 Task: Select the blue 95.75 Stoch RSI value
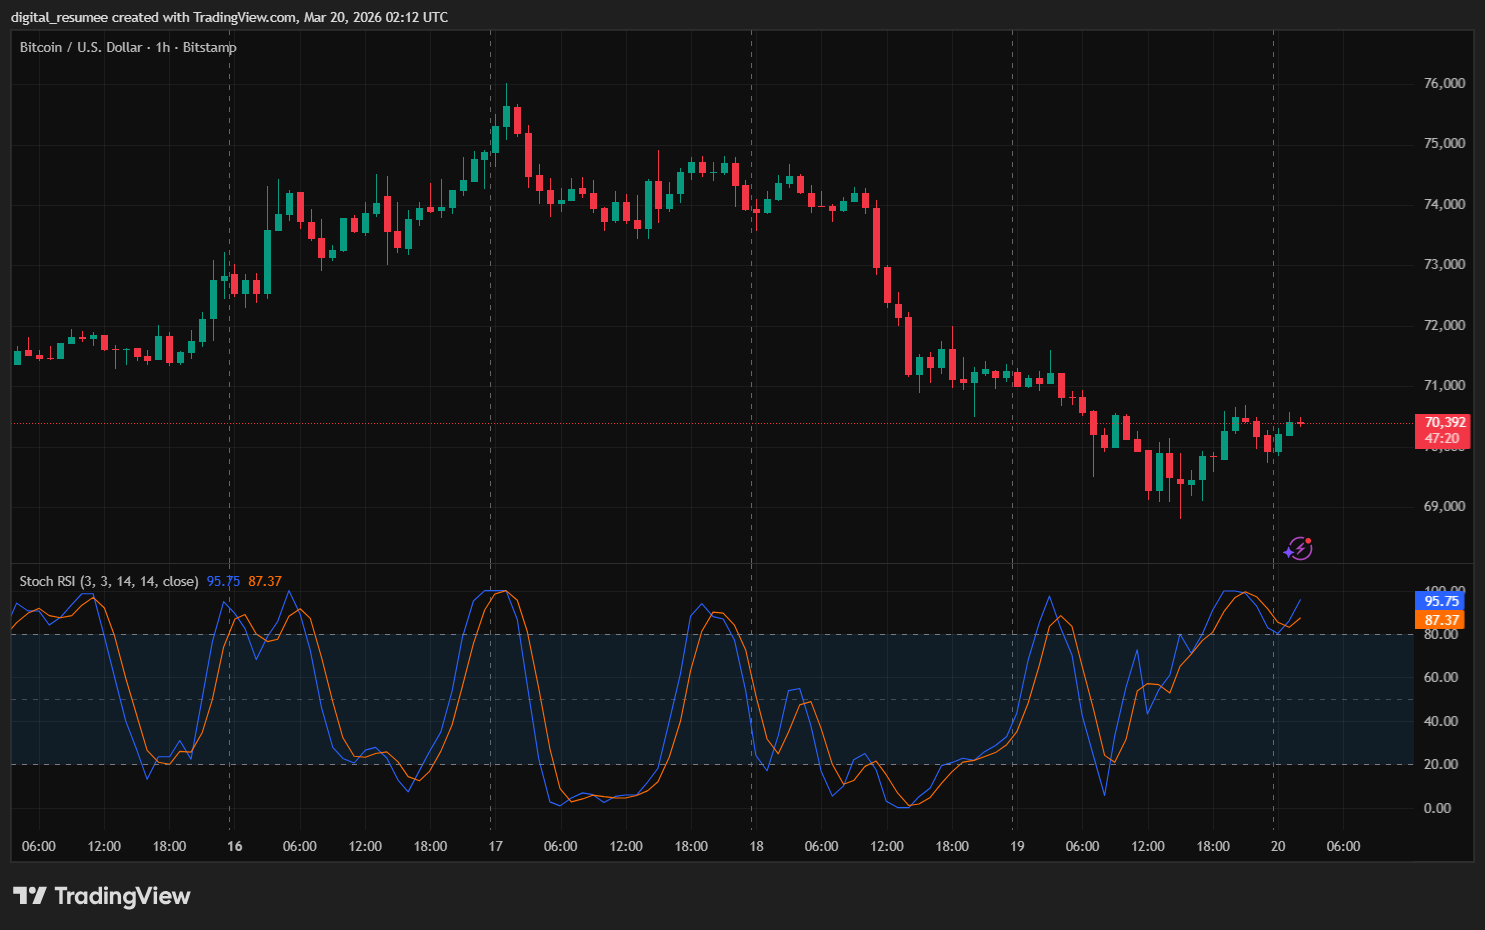point(221,581)
